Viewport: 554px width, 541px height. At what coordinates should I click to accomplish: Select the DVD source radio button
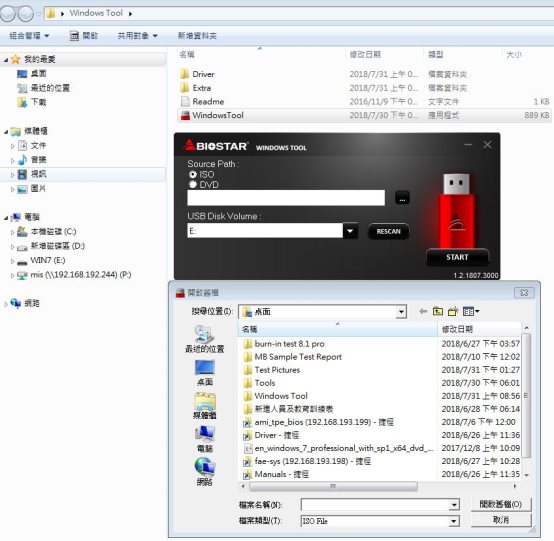click(193, 184)
